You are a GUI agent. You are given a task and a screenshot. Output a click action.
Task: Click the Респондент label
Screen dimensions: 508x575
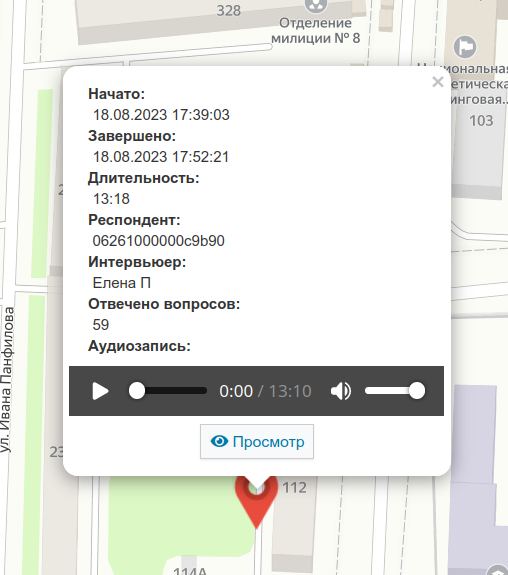134,220
